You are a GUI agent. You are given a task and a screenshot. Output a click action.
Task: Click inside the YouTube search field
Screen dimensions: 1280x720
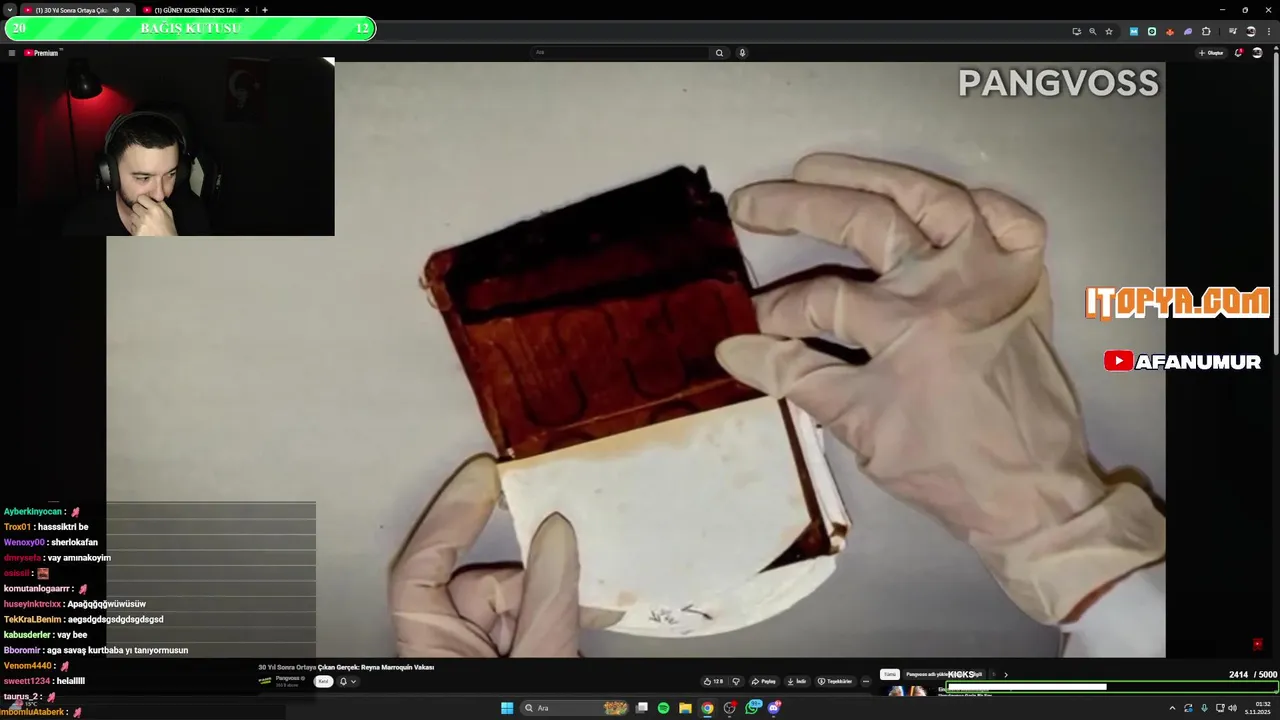coord(620,53)
